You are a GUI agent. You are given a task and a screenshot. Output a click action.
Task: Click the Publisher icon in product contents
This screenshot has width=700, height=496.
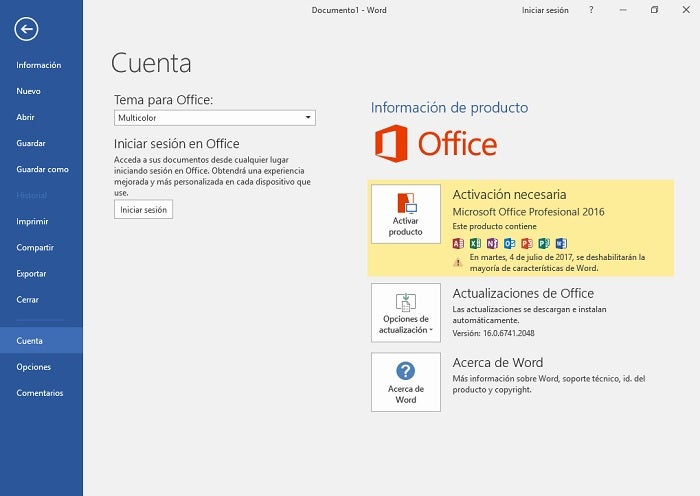tap(544, 243)
